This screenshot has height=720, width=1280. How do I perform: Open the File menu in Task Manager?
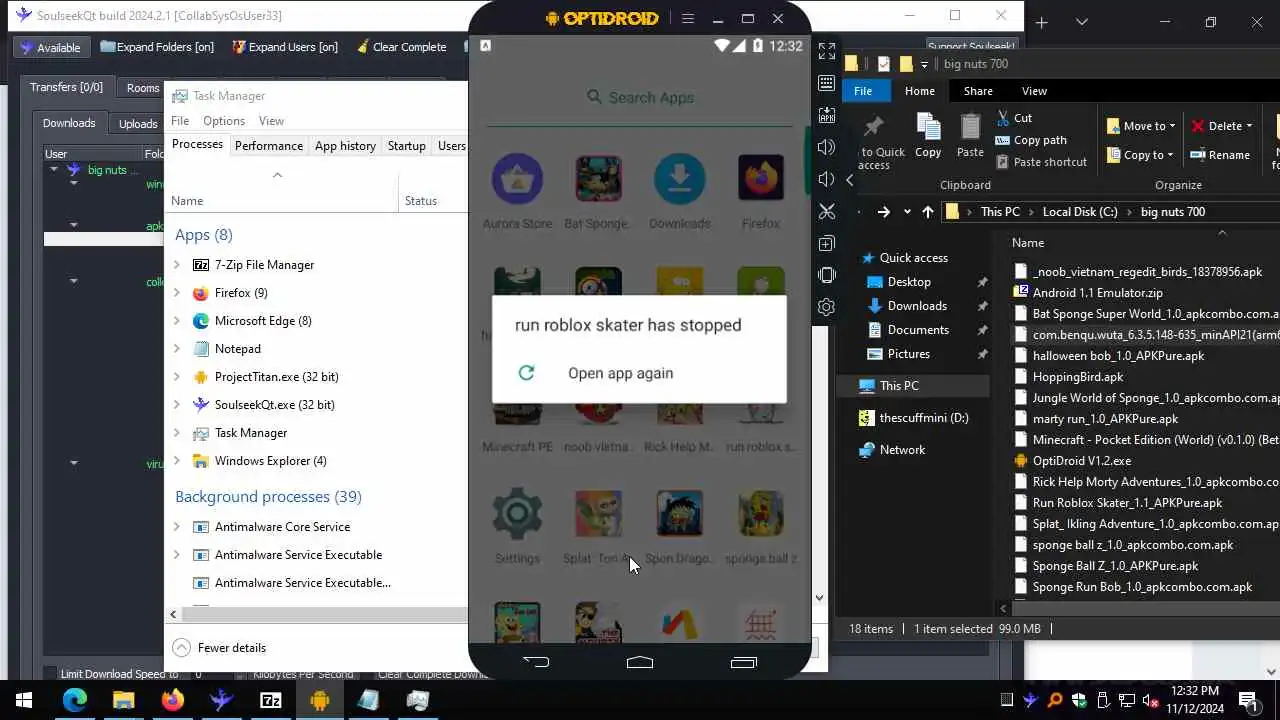click(x=180, y=121)
